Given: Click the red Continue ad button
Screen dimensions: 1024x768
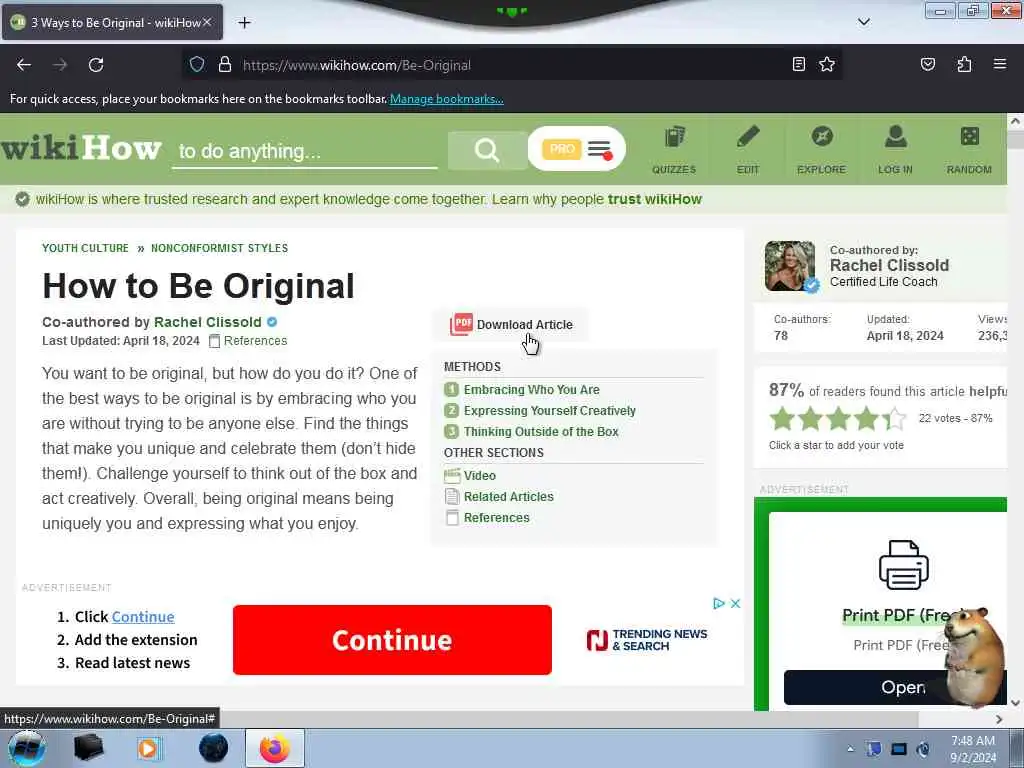Looking at the screenshot, I should coord(392,640).
